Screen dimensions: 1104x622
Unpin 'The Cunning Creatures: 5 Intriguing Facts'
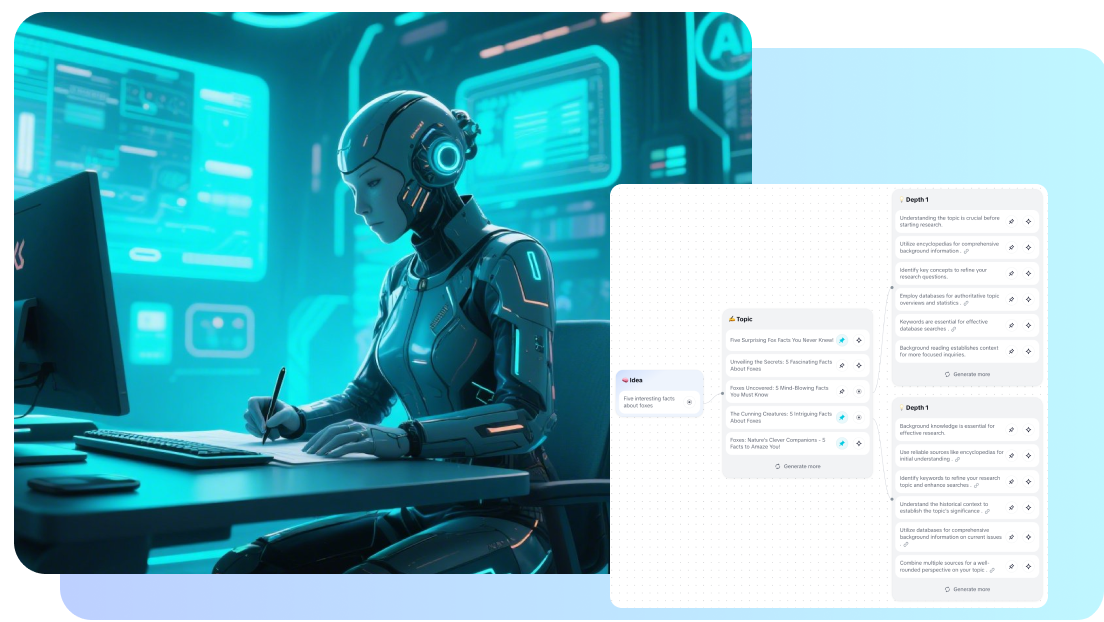pos(842,418)
